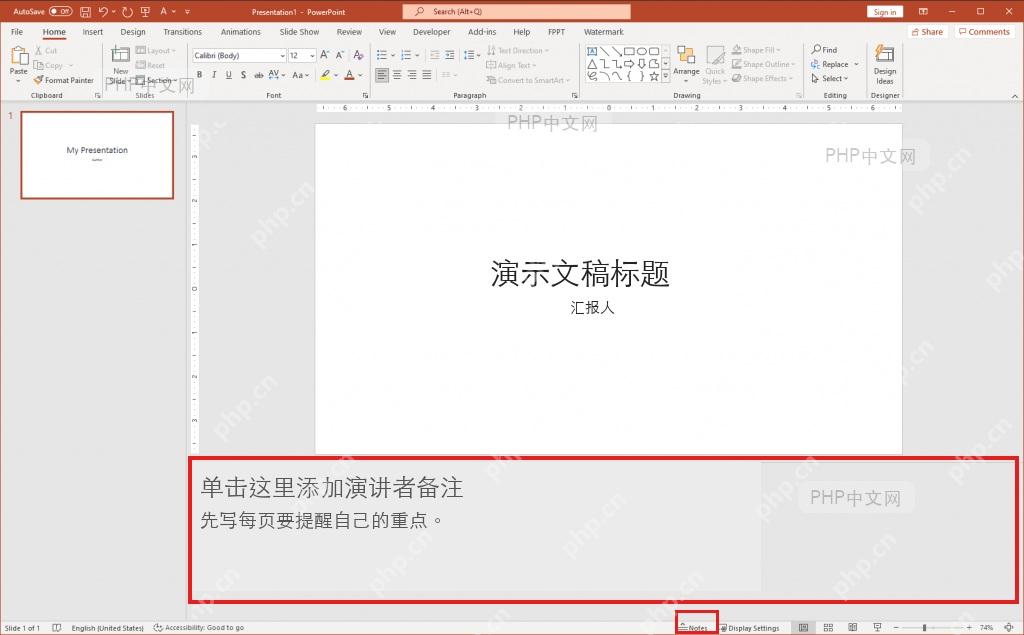The width and height of the screenshot is (1024, 635).
Task: Click the Redo icon in quick access toolbar
Action: 127,12
